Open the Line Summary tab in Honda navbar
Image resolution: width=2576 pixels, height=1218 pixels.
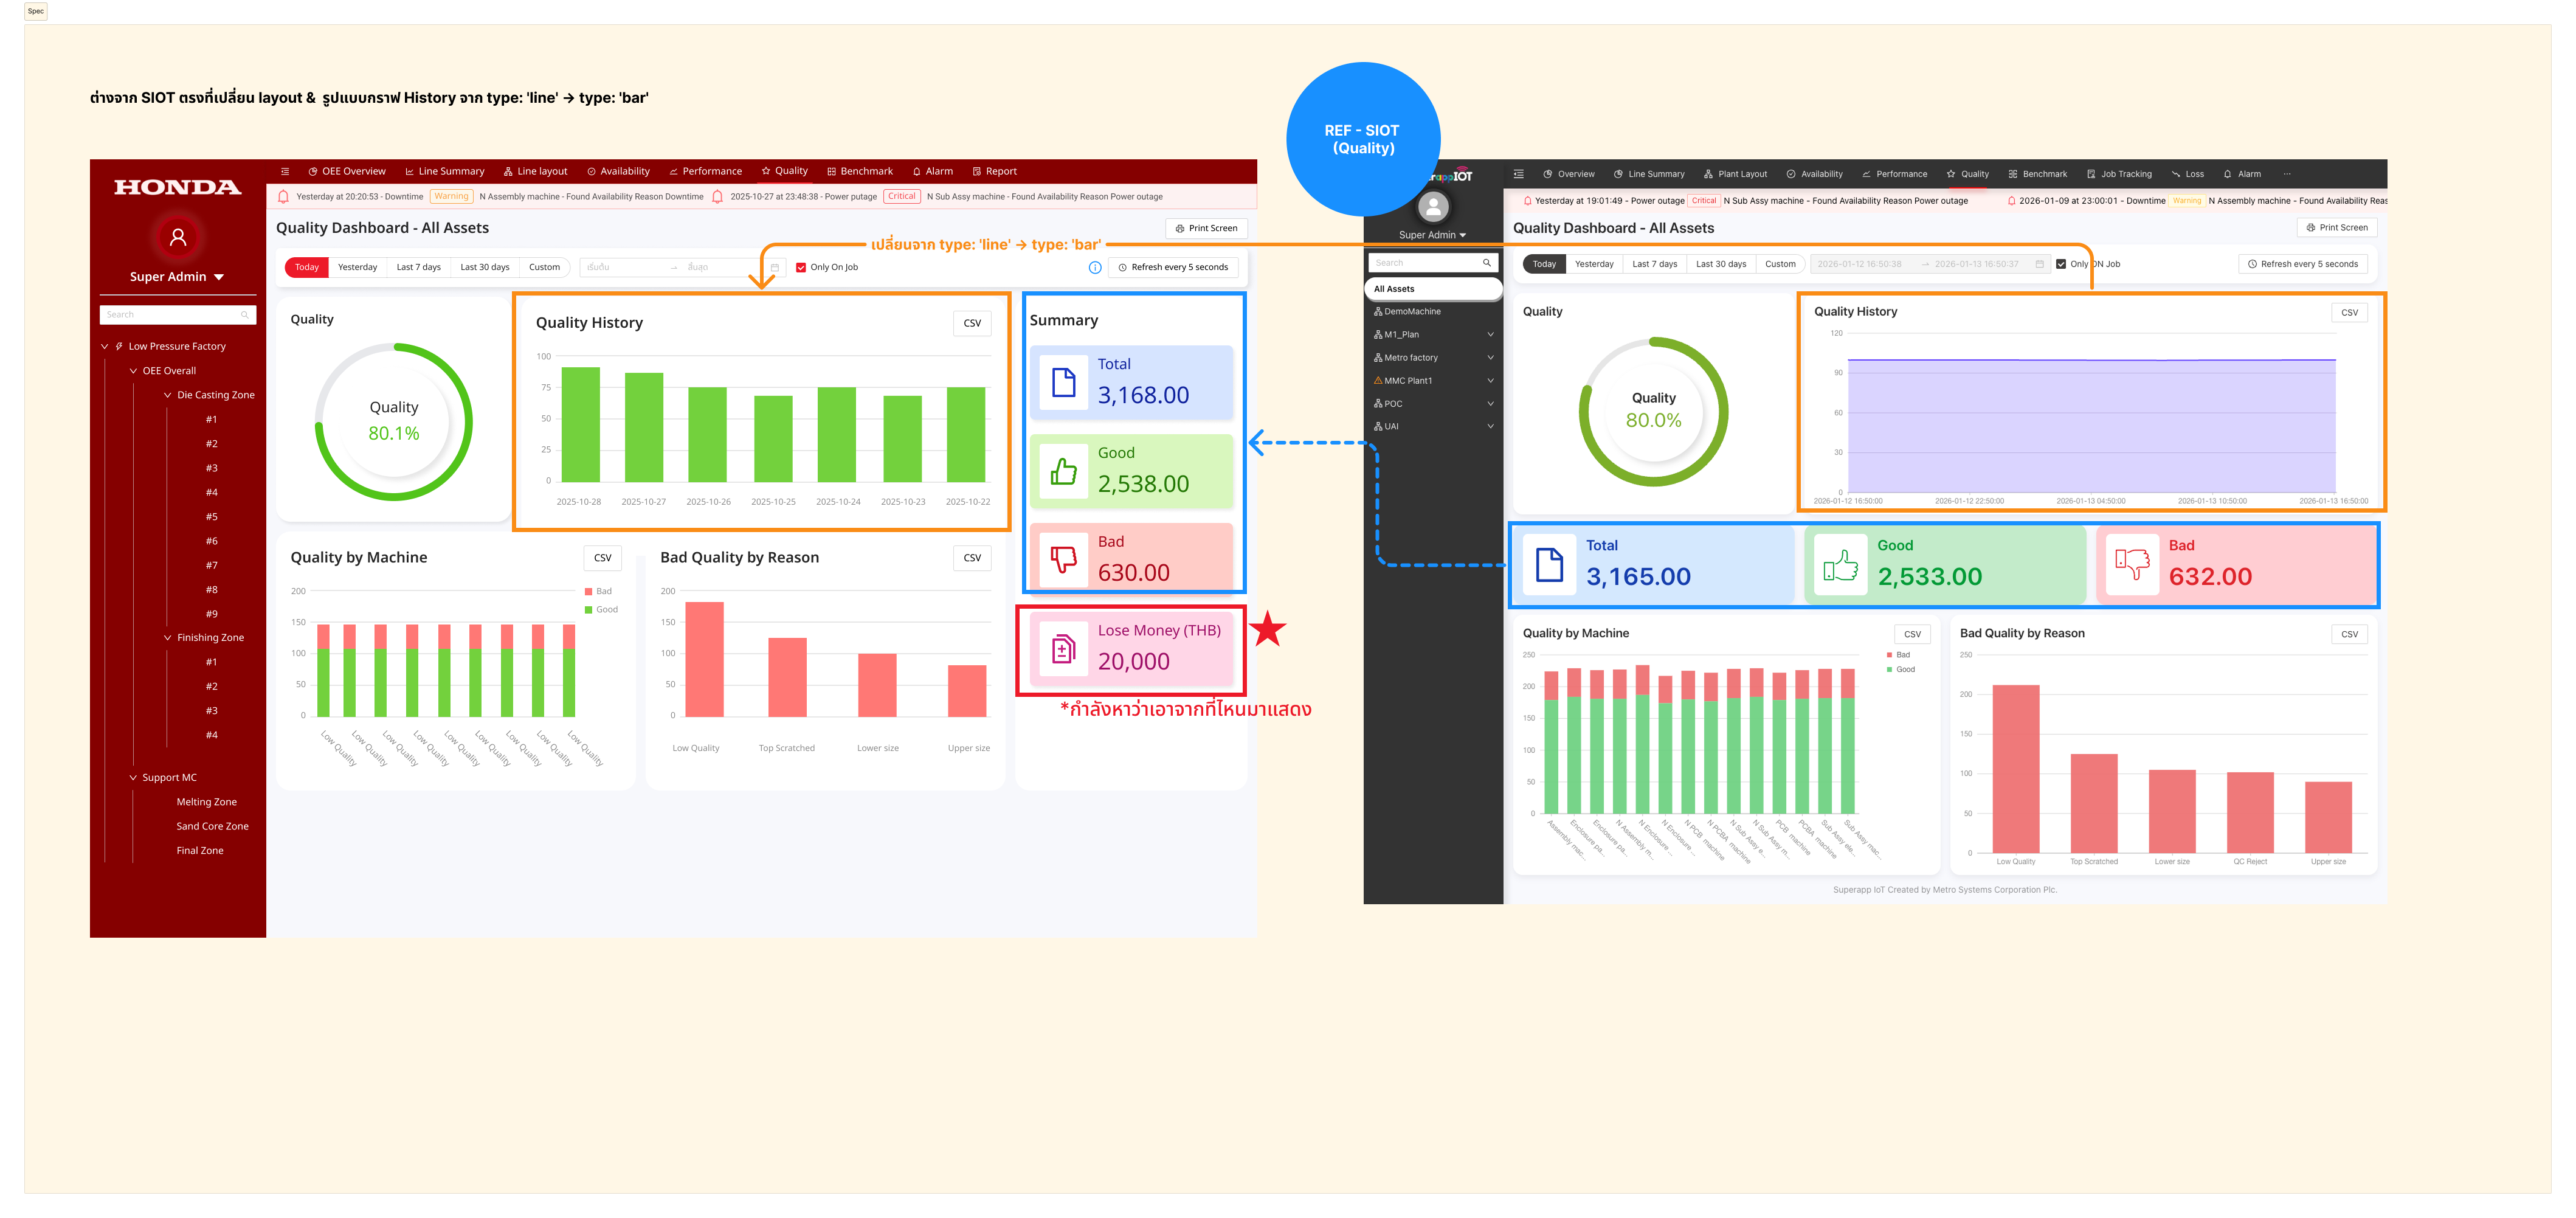tap(444, 171)
